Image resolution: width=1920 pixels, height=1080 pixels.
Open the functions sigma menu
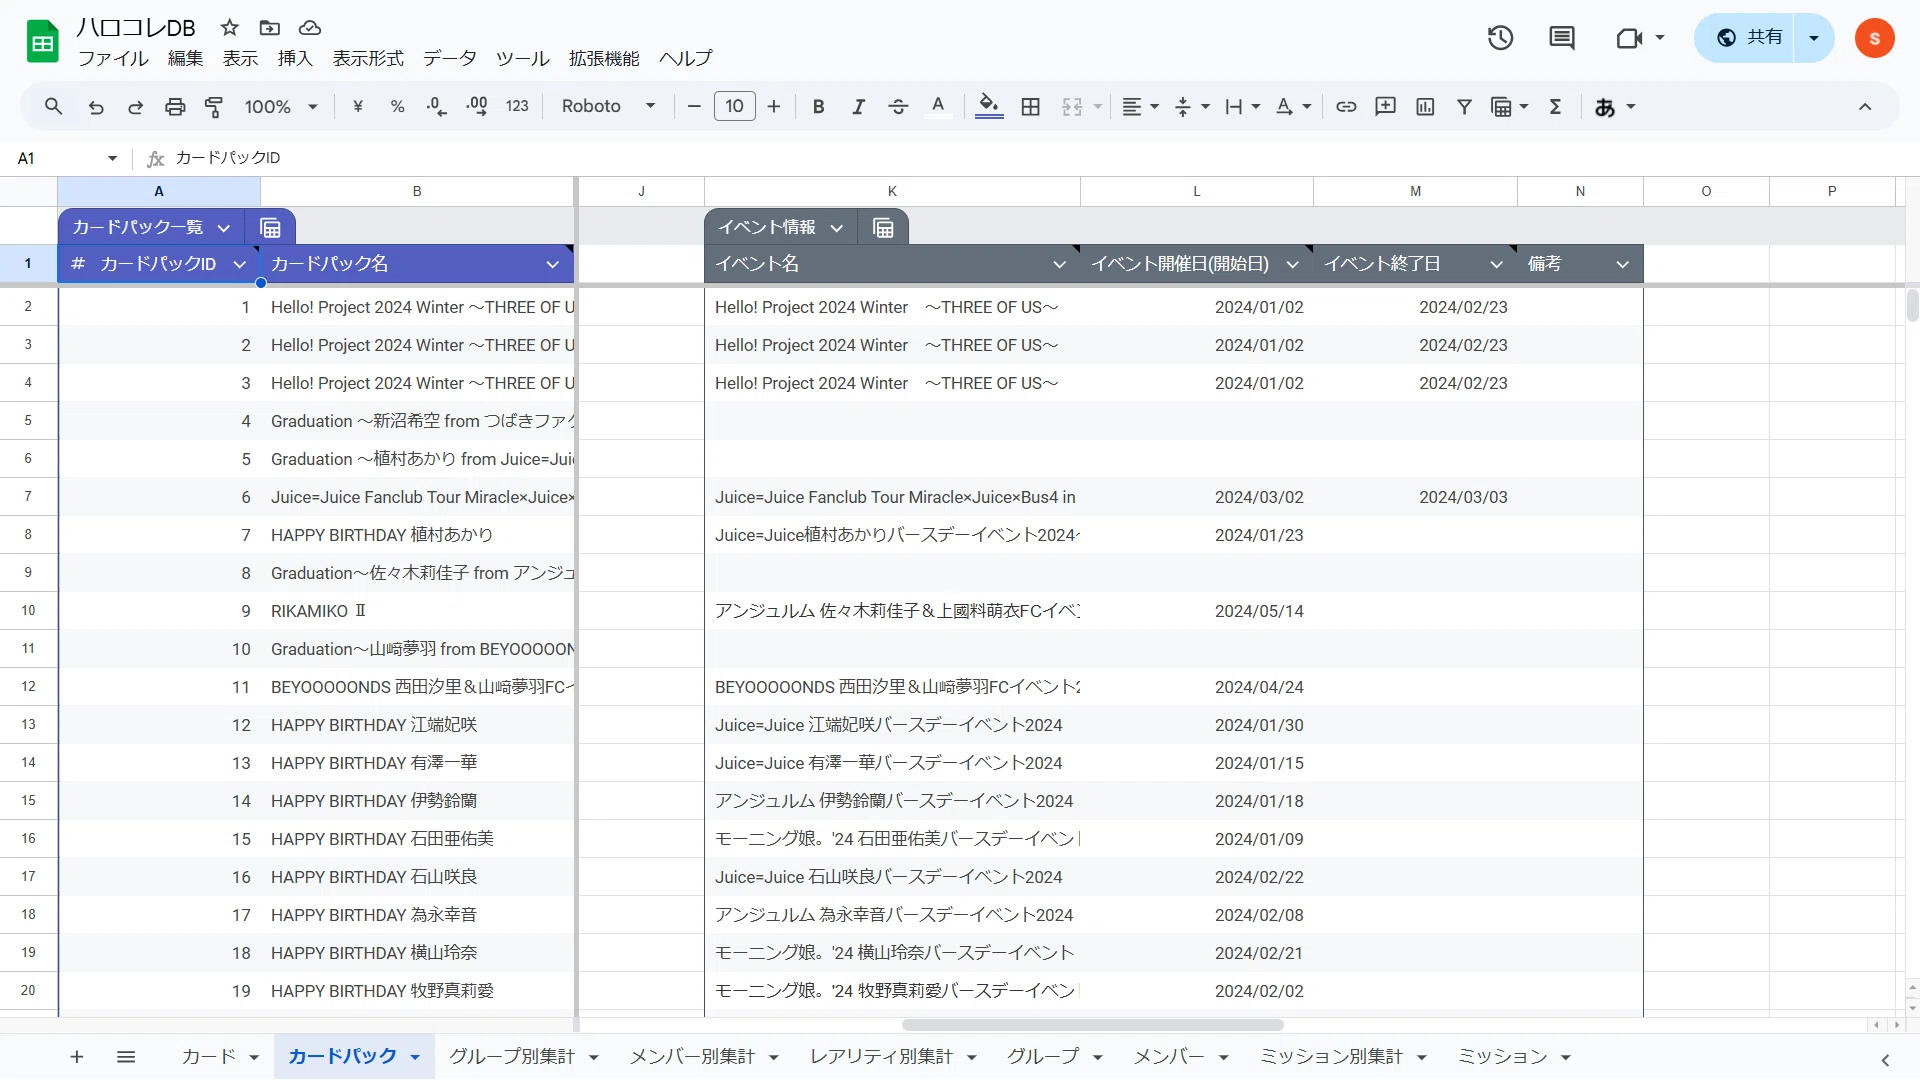[x=1555, y=106]
